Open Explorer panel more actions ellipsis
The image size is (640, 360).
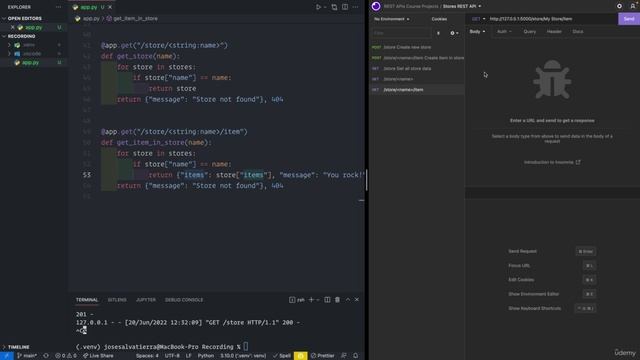[x=58, y=7]
